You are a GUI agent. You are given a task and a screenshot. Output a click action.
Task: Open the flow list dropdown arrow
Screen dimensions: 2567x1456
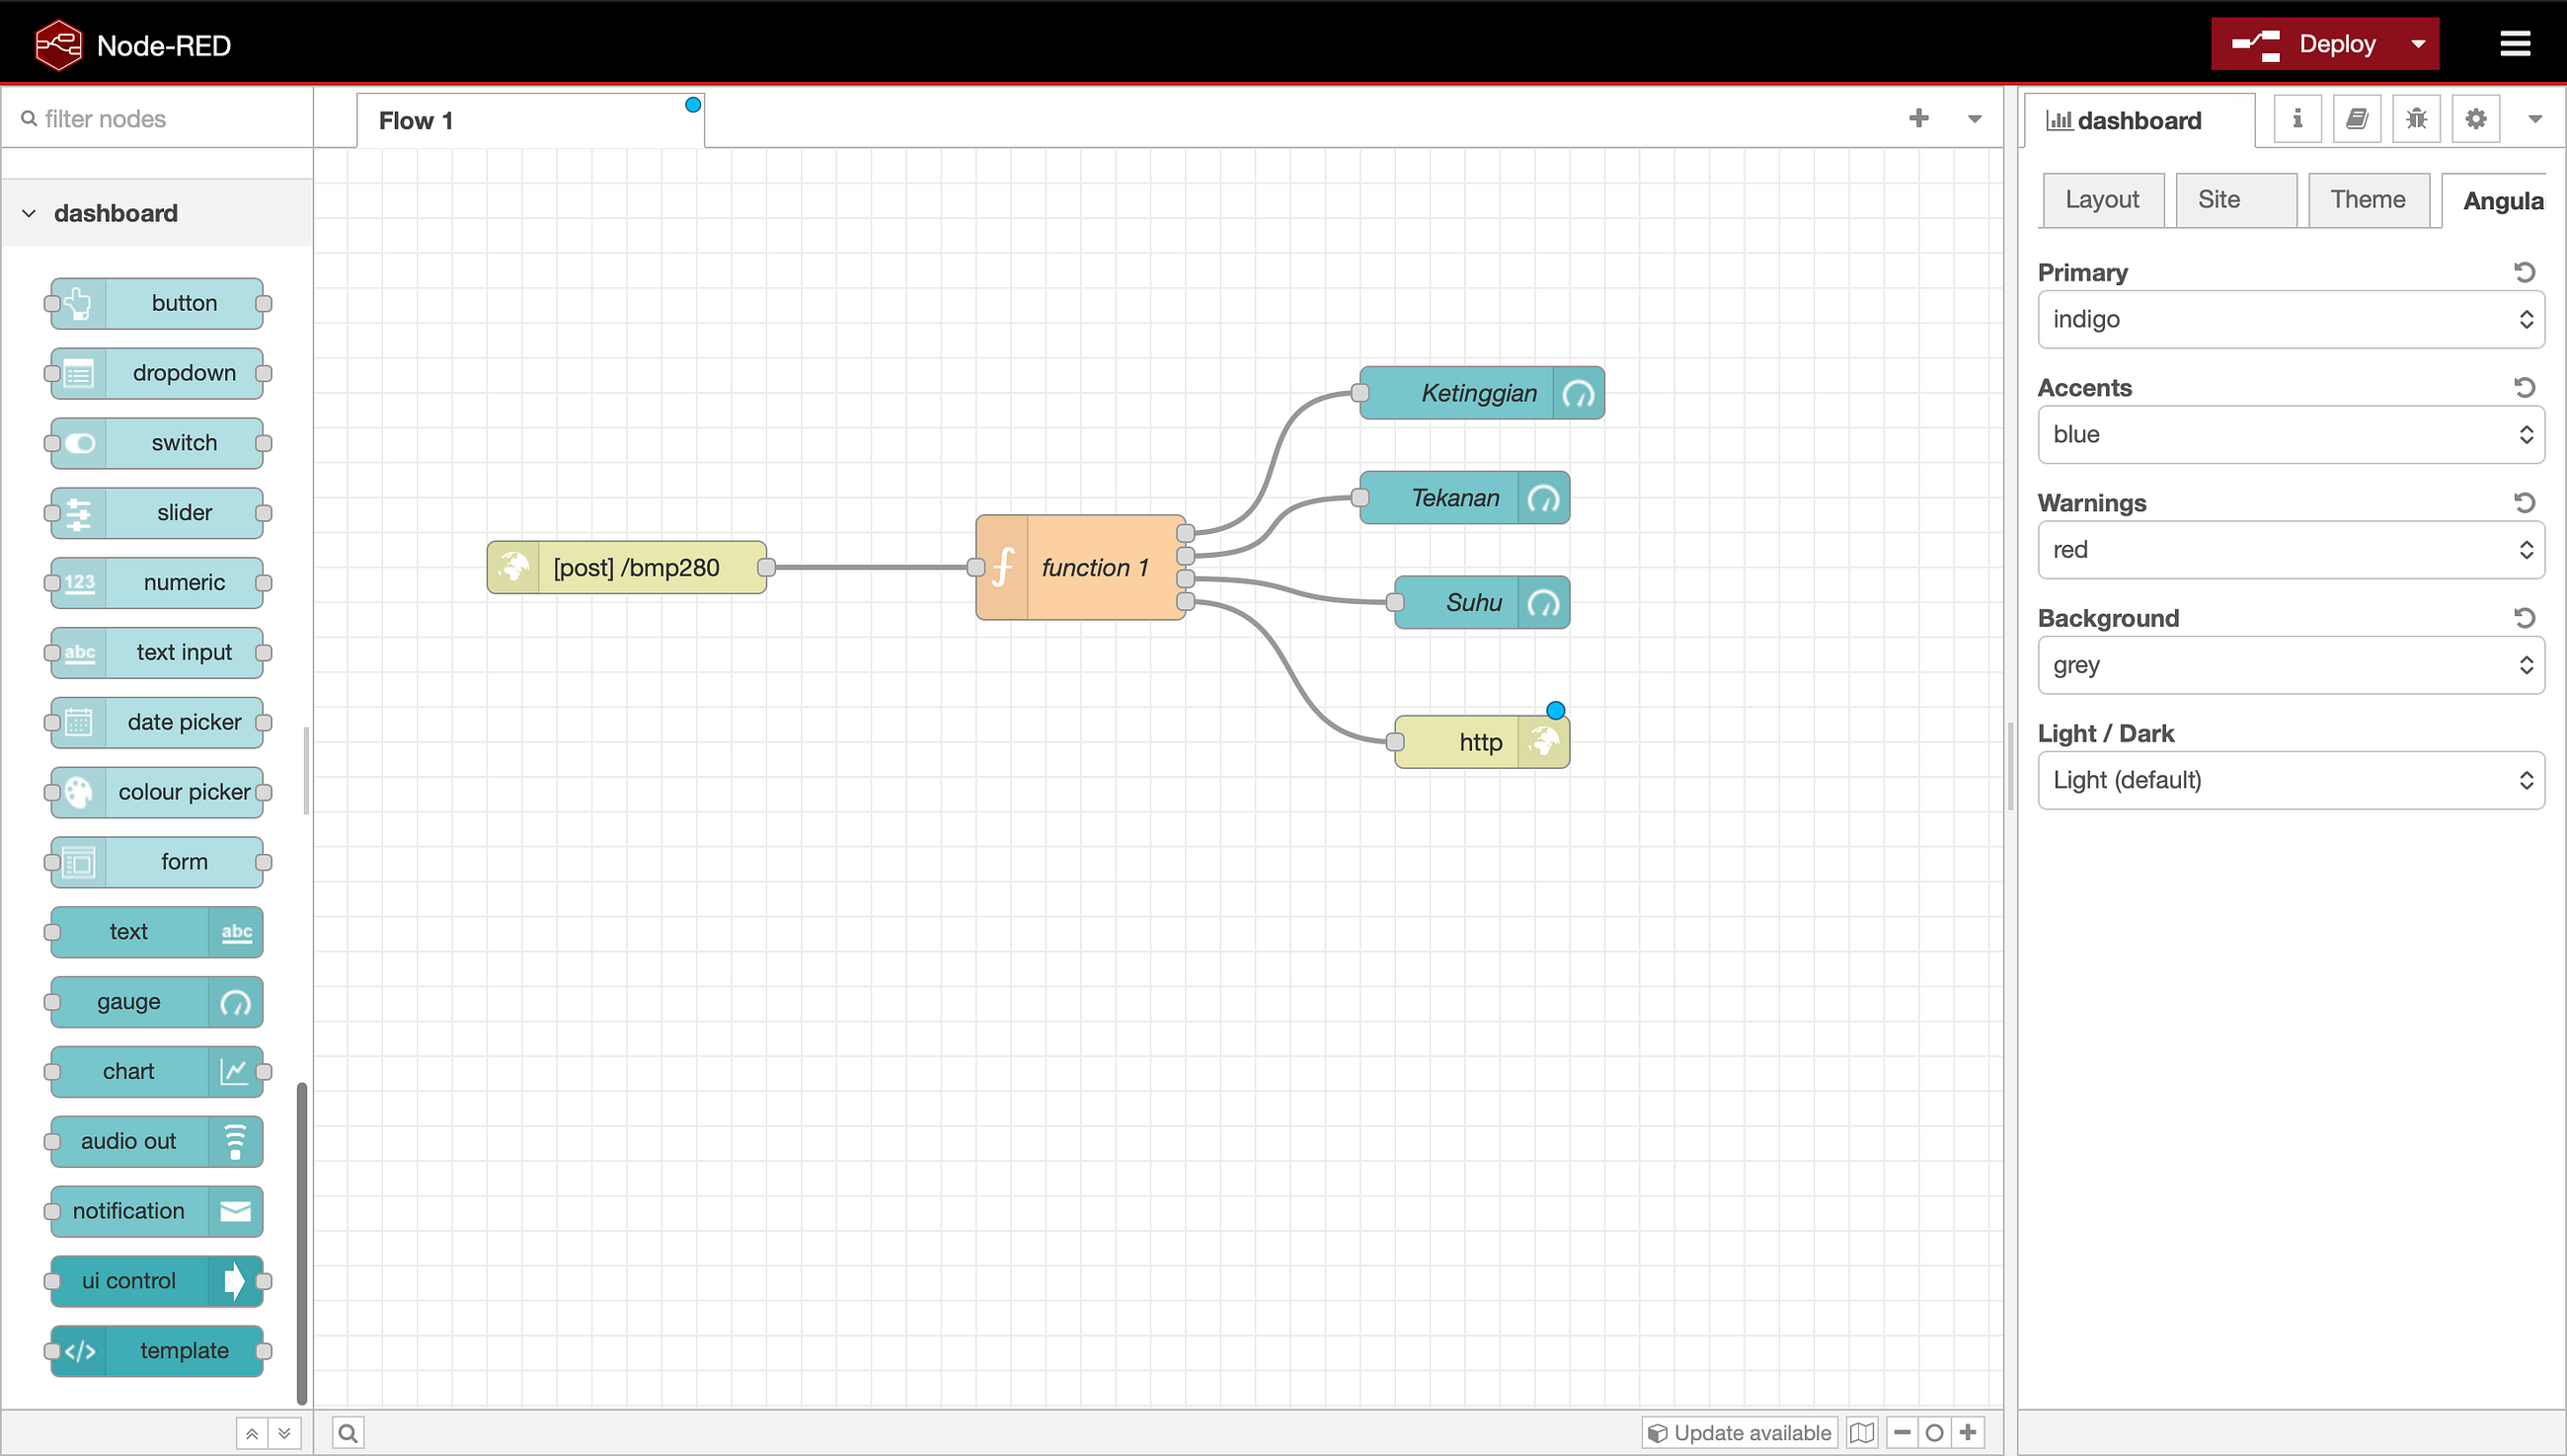1974,119
